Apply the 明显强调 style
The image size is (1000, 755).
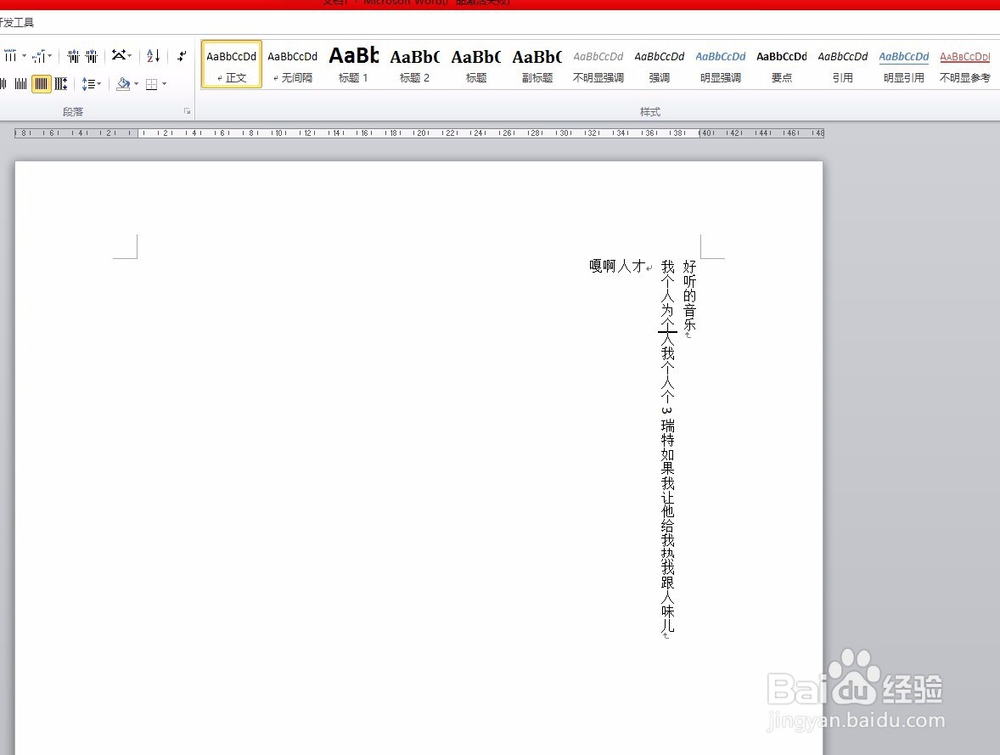pyautogui.click(x=720, y=65)
